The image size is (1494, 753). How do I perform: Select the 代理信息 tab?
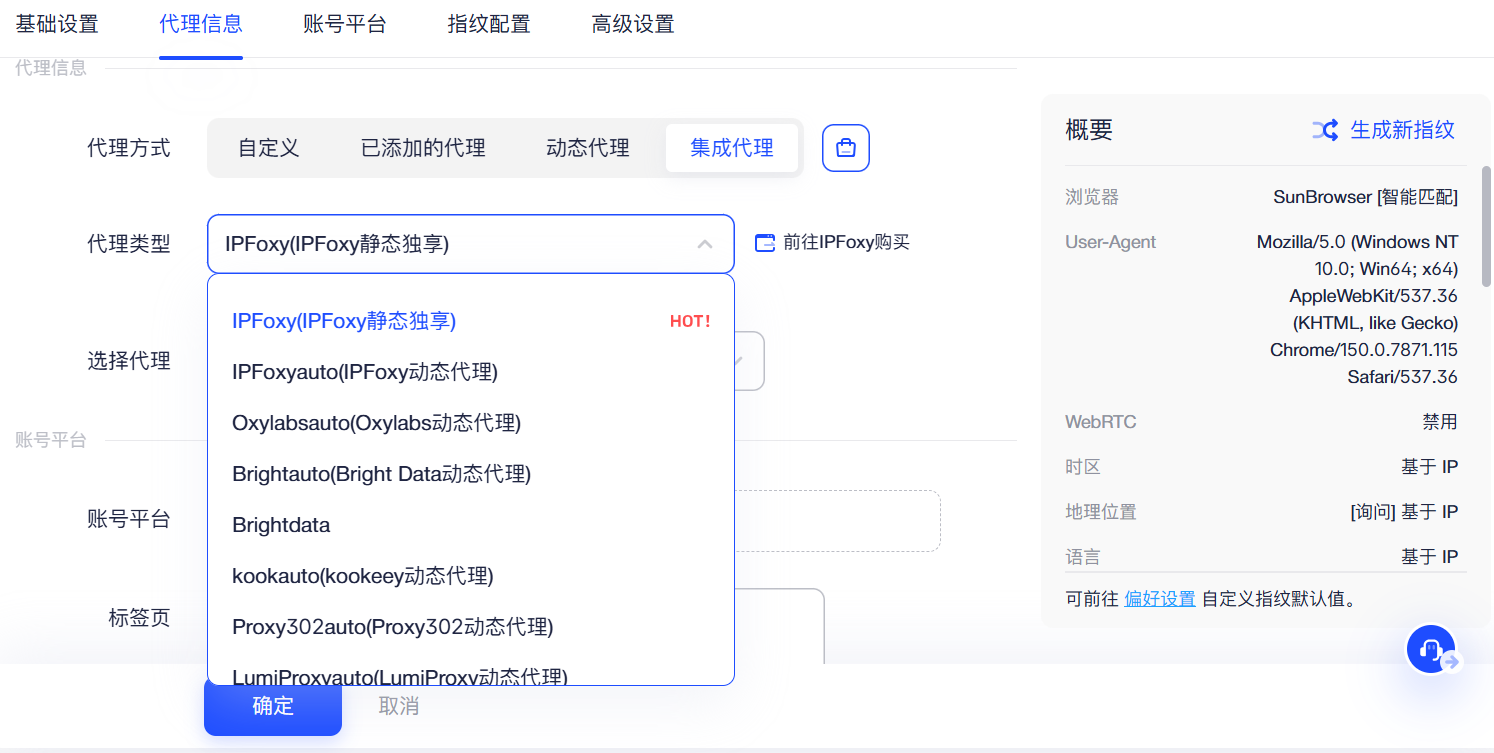(x=201, y=24)
